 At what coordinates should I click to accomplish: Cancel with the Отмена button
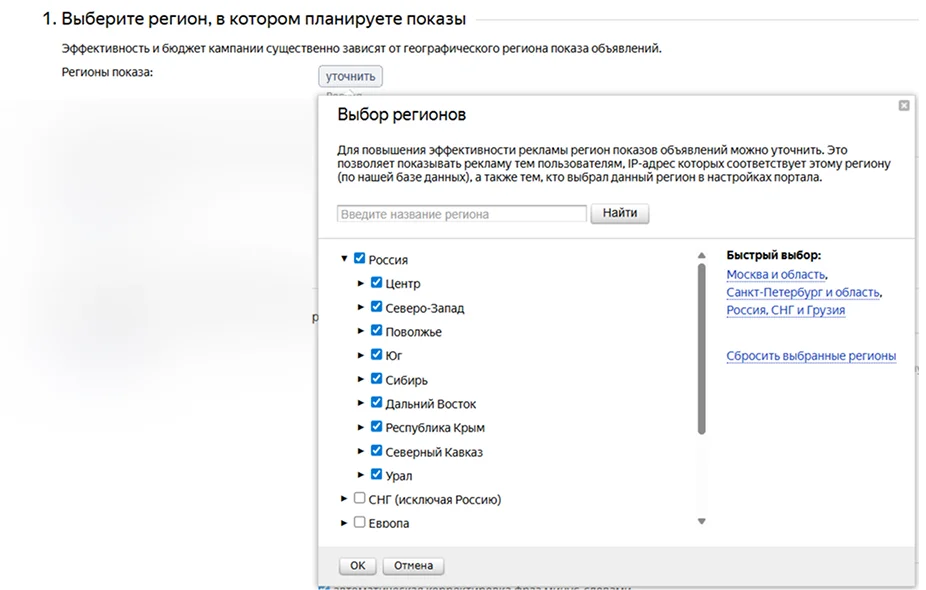(412, 566)
